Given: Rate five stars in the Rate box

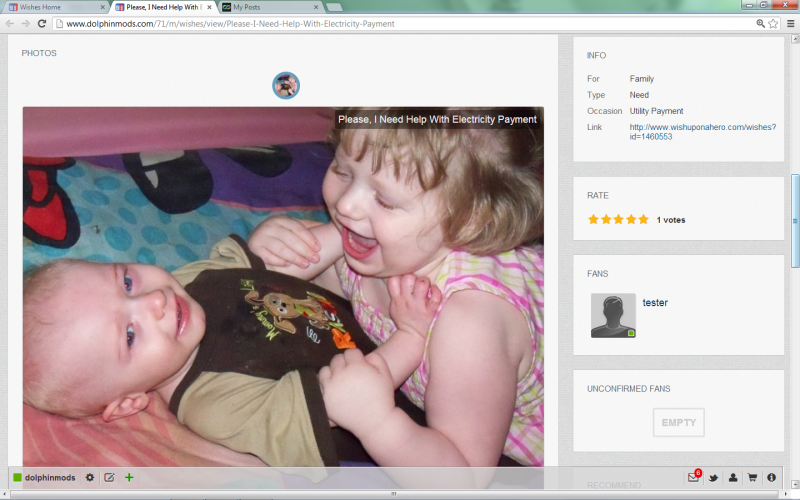Looking at the screenshot, I should (x=643, y=219).
